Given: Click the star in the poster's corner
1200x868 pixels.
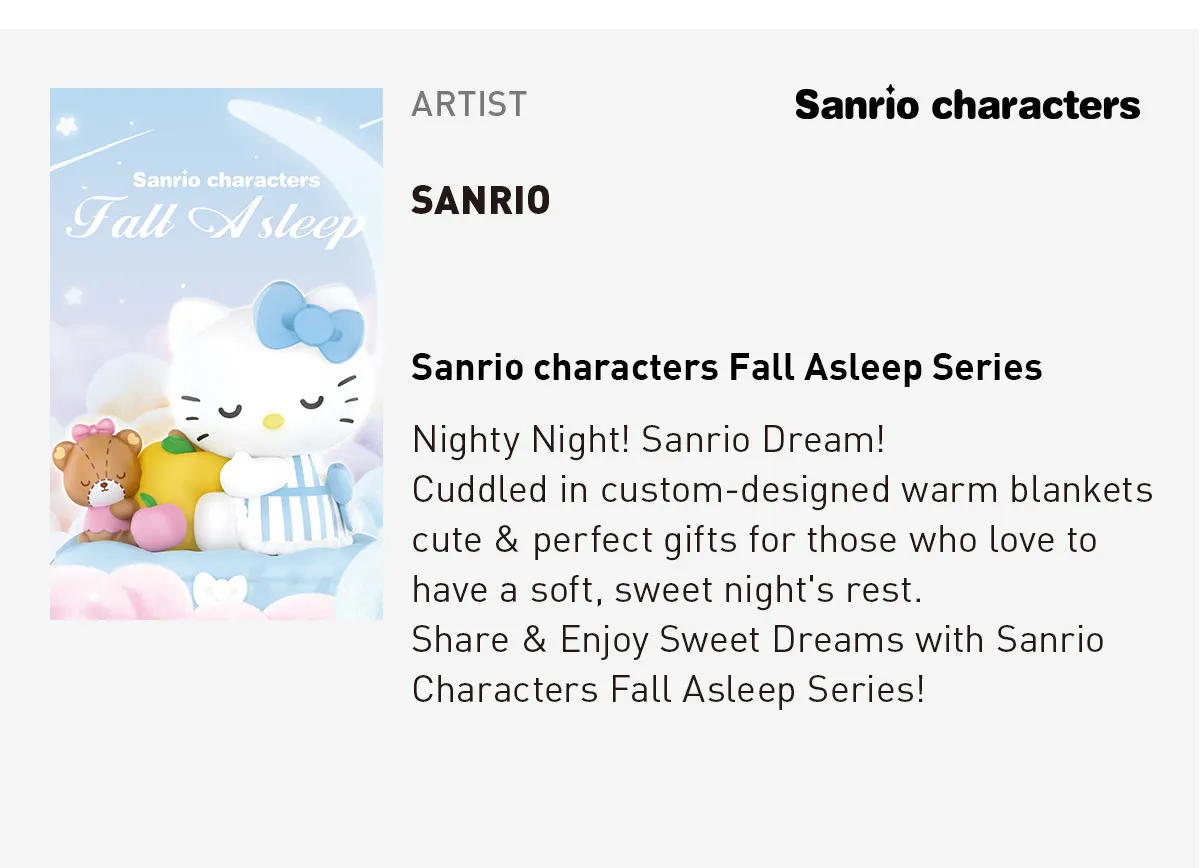Looking at the screenshot, I should [68, 127].
